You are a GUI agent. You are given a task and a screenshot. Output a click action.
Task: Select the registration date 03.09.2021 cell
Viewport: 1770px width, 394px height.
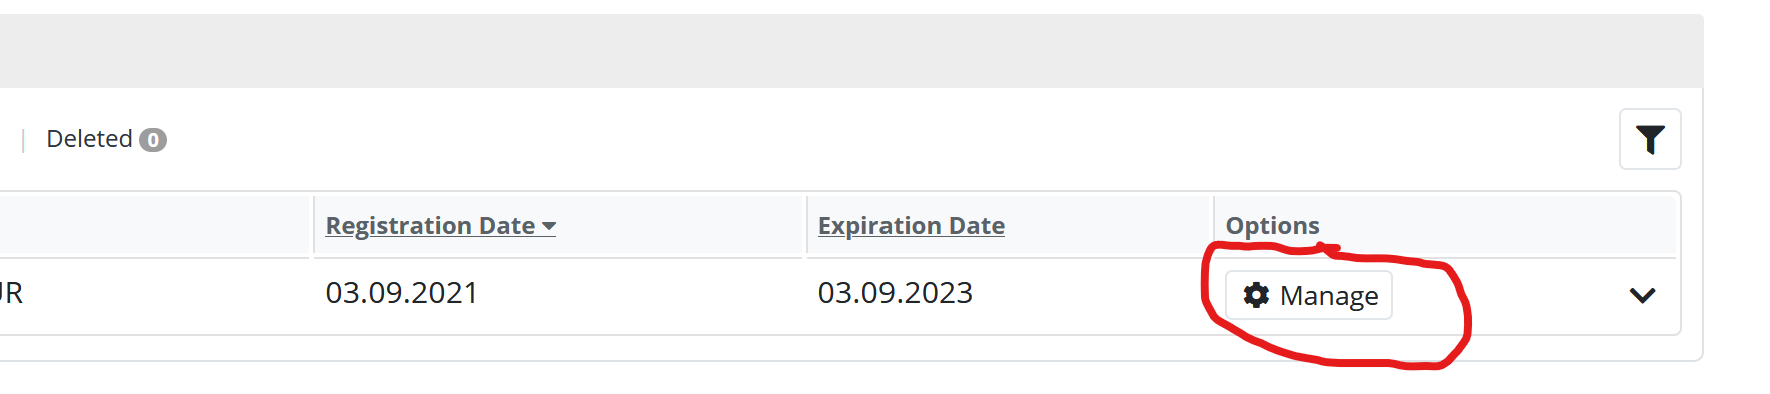click(x=402, y=293)
